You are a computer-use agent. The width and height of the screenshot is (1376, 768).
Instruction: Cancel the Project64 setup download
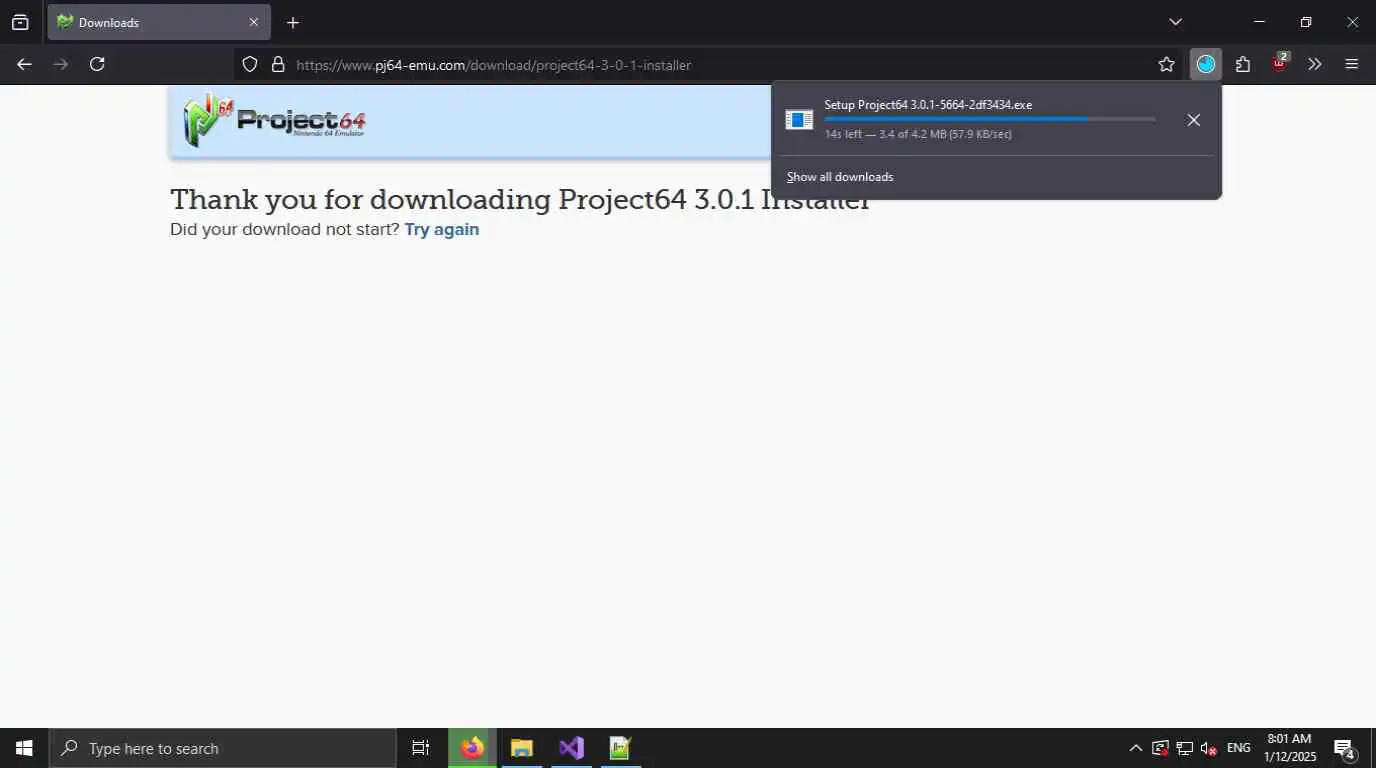1193,120
